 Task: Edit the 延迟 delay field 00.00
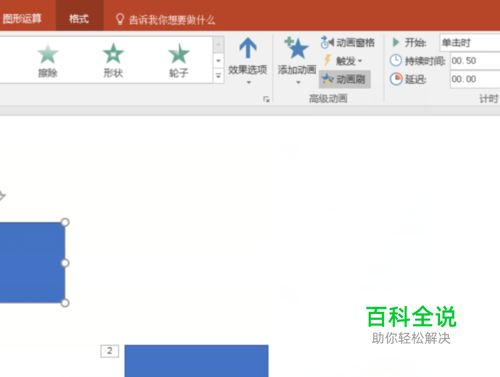pyautogui.click(x=475, y=79)
